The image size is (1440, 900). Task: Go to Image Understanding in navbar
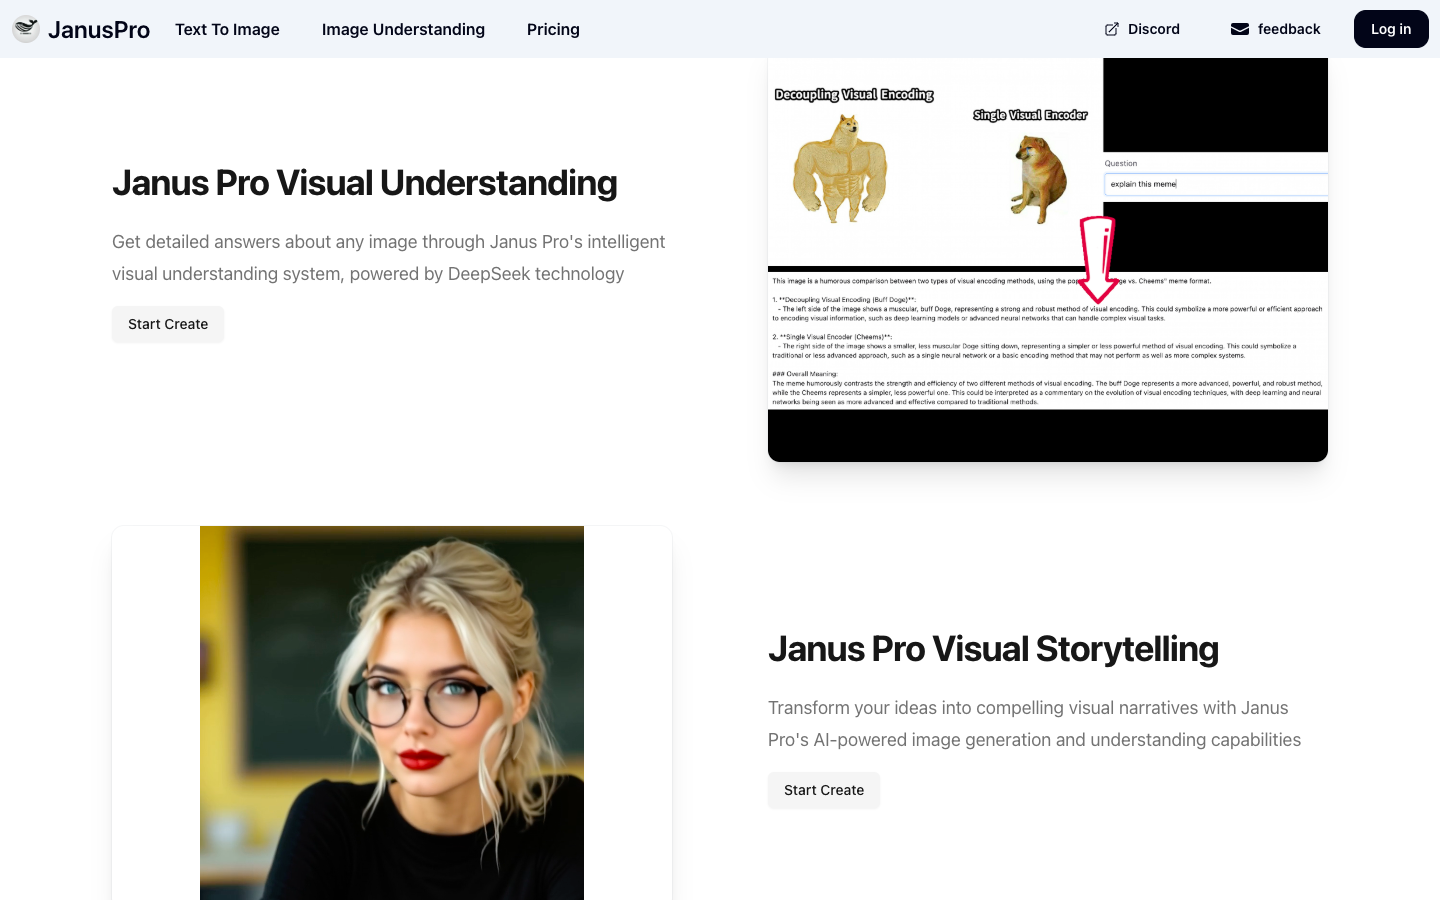[x=403, y=29]
